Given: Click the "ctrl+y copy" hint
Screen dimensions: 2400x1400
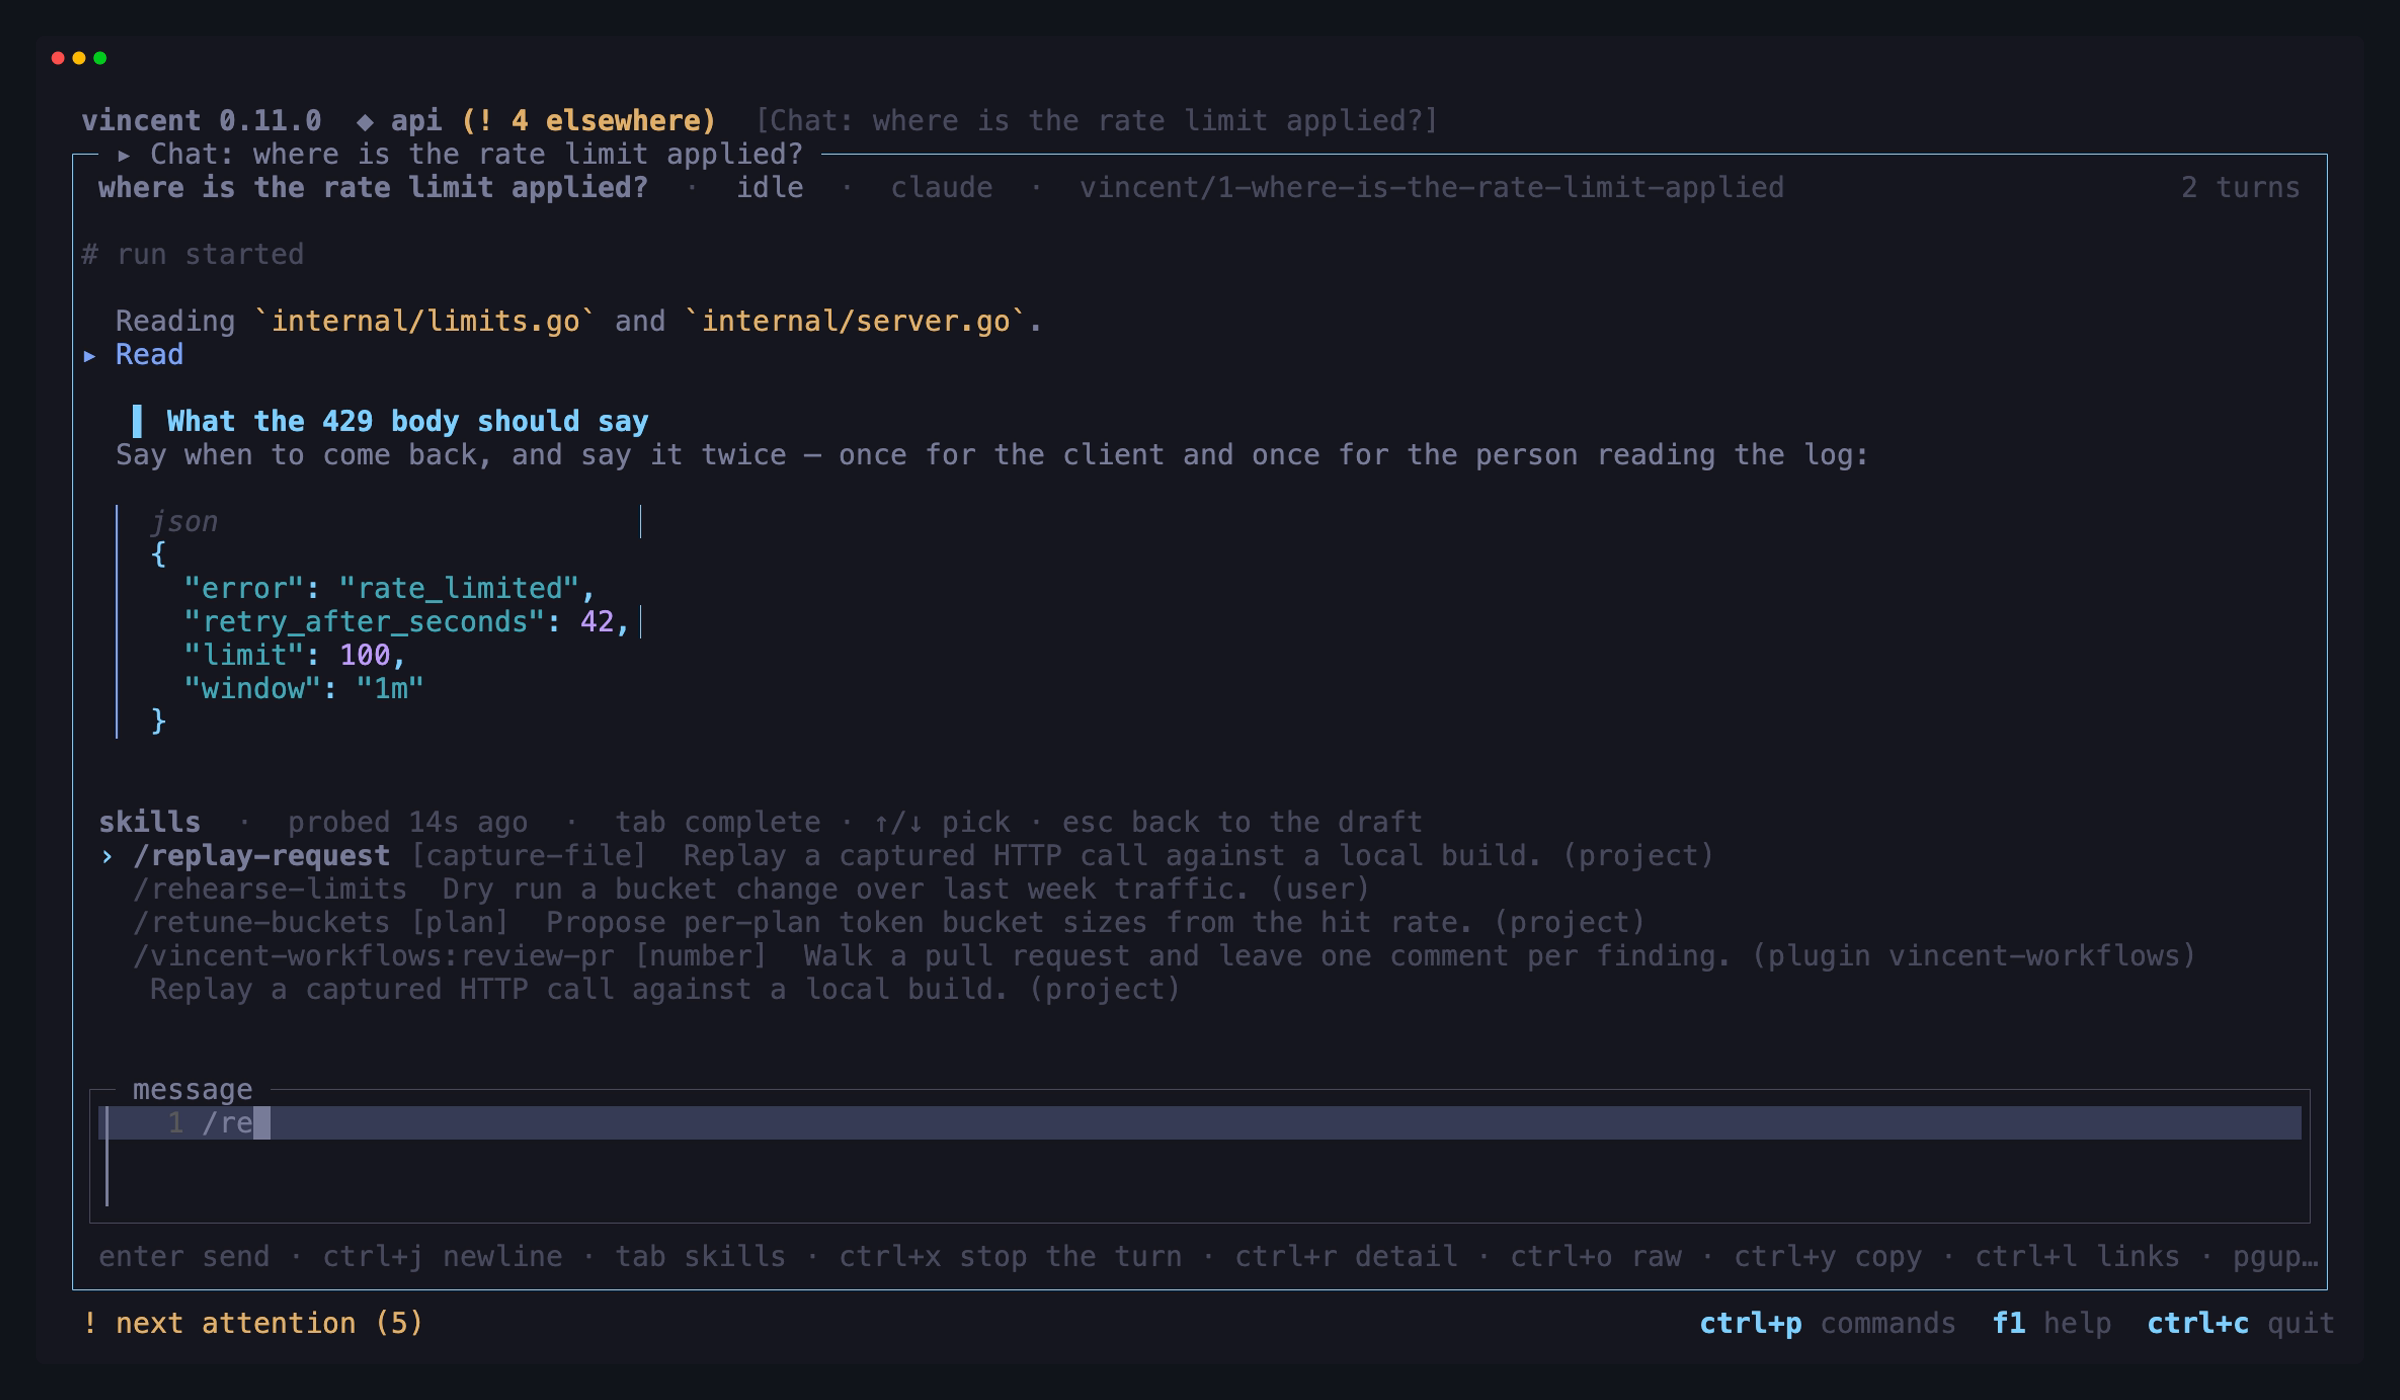Looking at the screenshot, I should click(x=1828, y=1256).
